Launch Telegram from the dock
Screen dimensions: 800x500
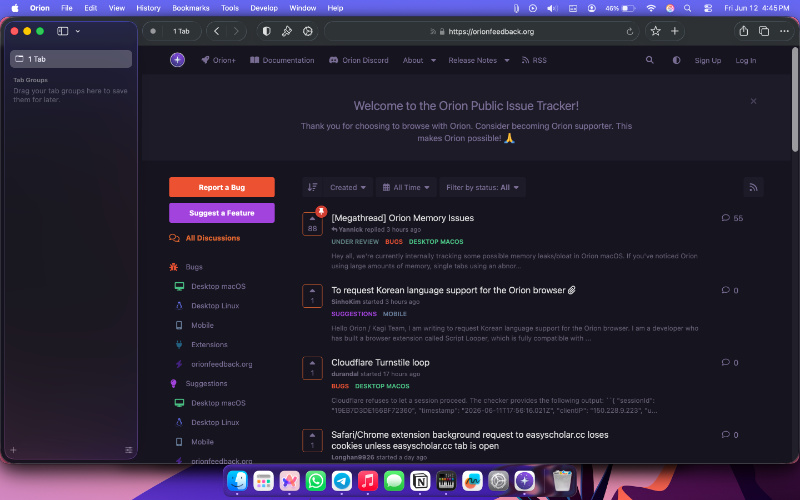point(342,481)
